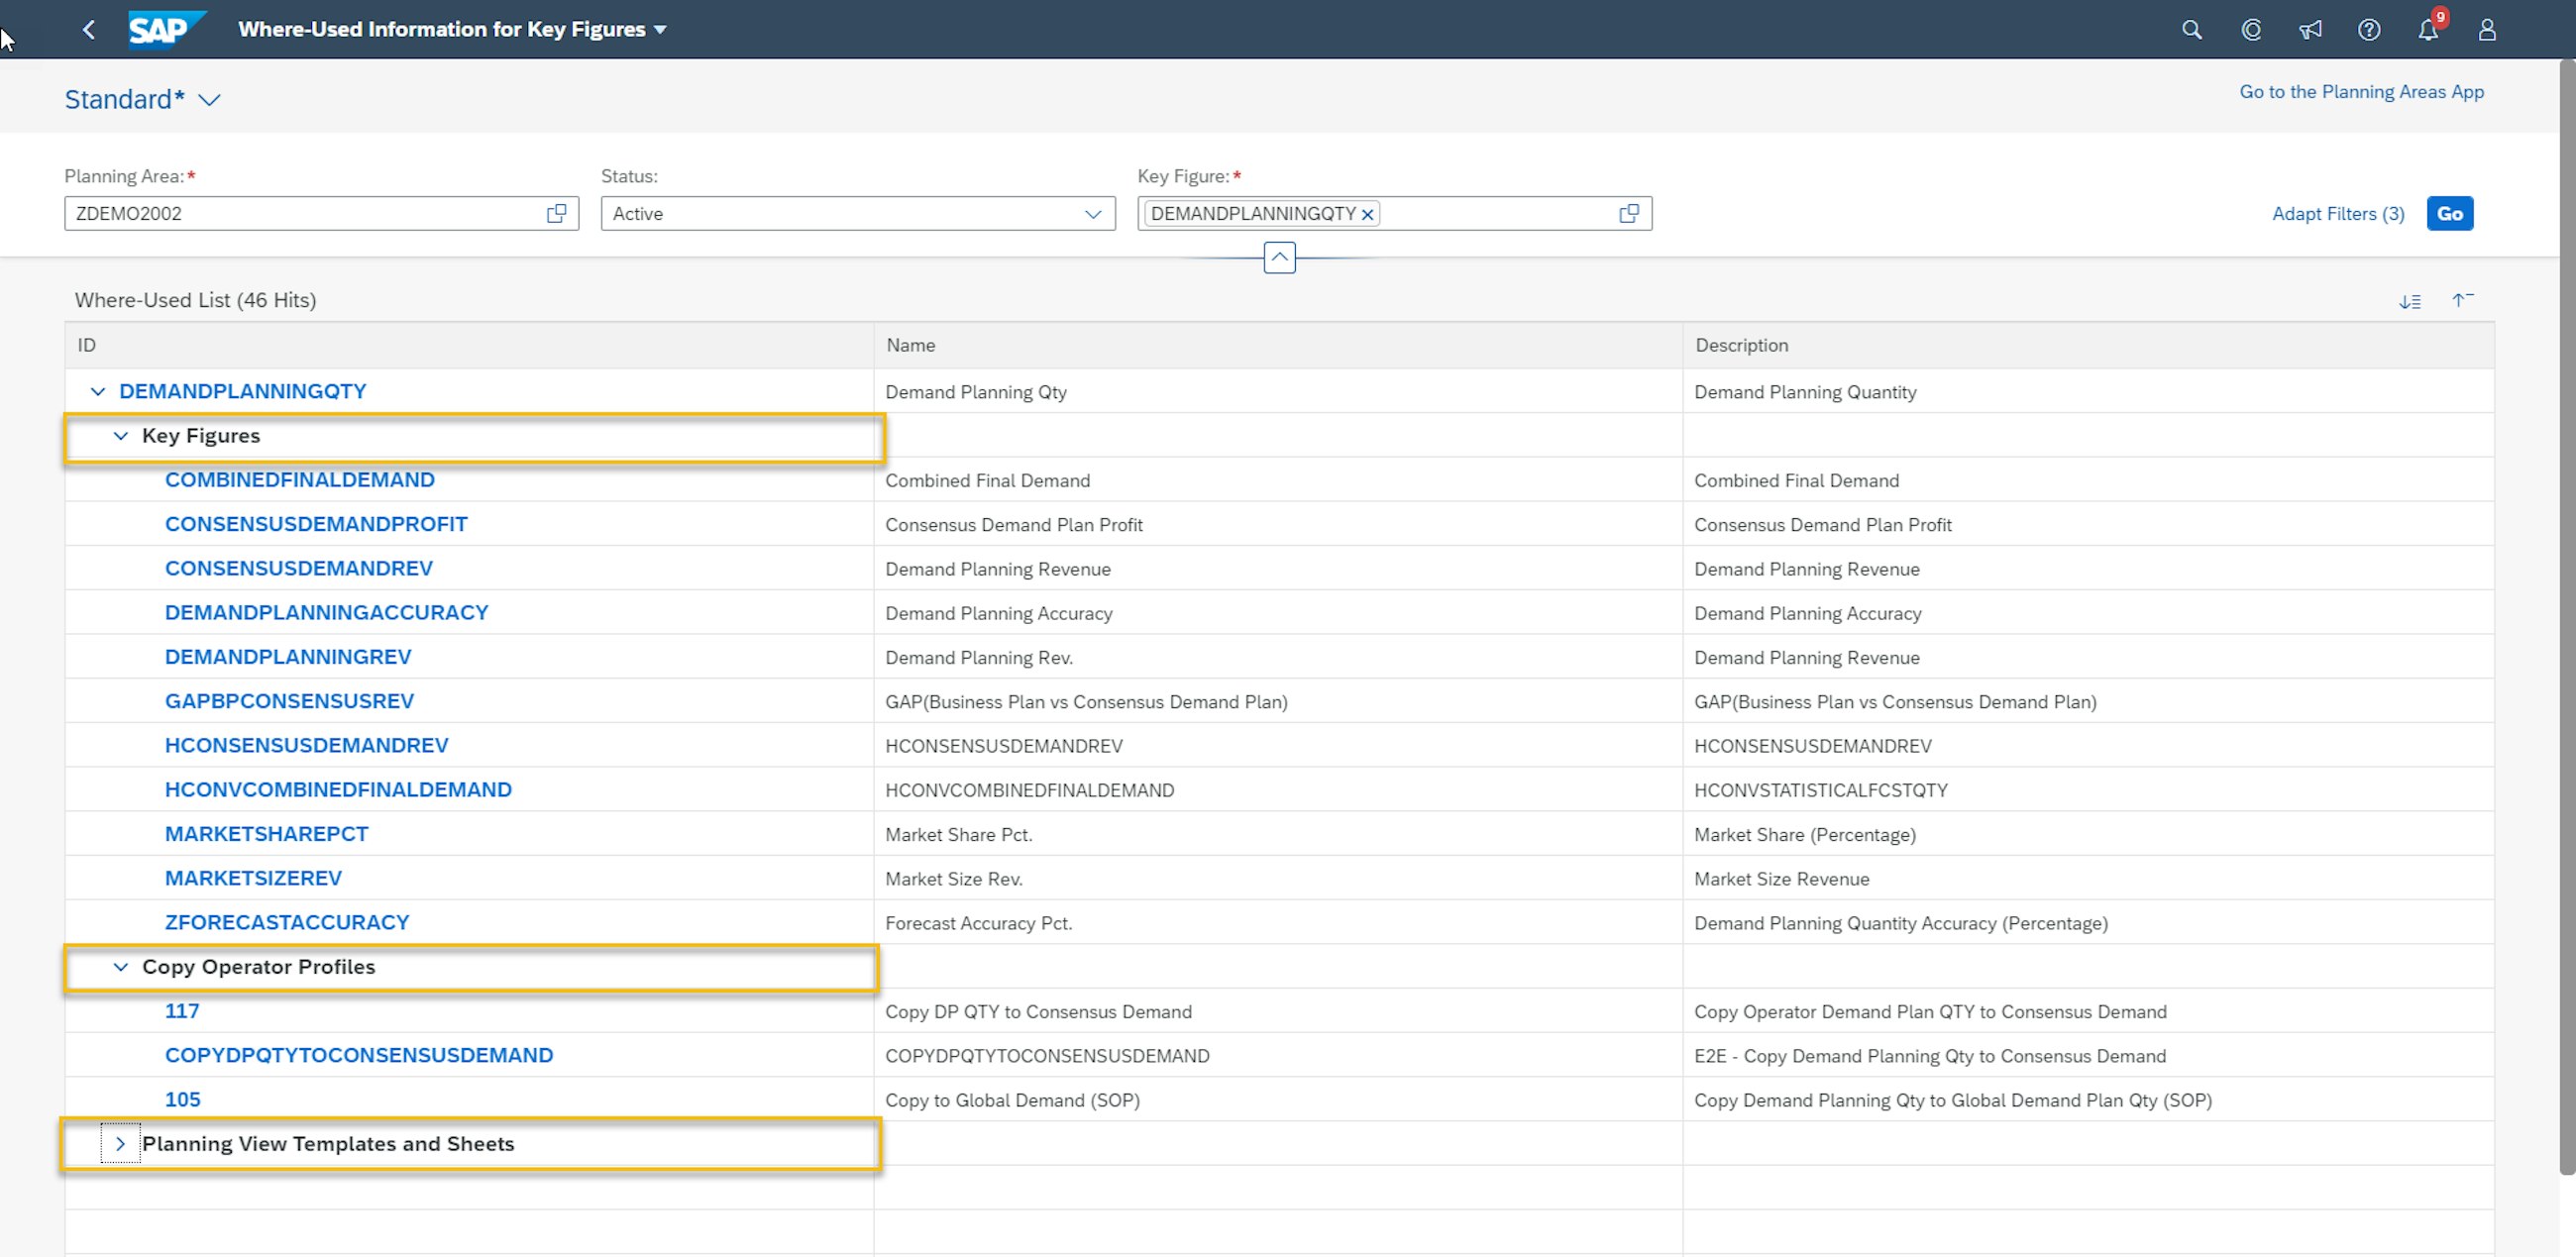Click the feedback megaphone icon

(2309, 30)
